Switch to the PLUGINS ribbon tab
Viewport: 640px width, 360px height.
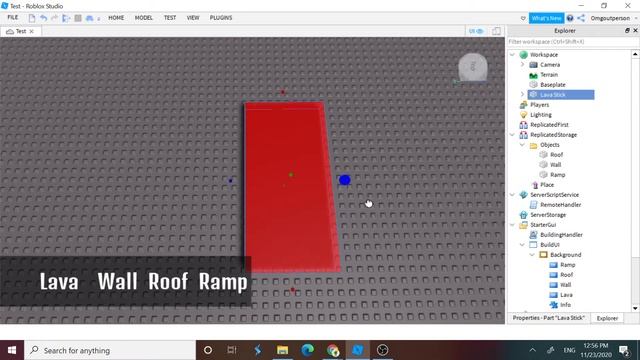(221, 18)
